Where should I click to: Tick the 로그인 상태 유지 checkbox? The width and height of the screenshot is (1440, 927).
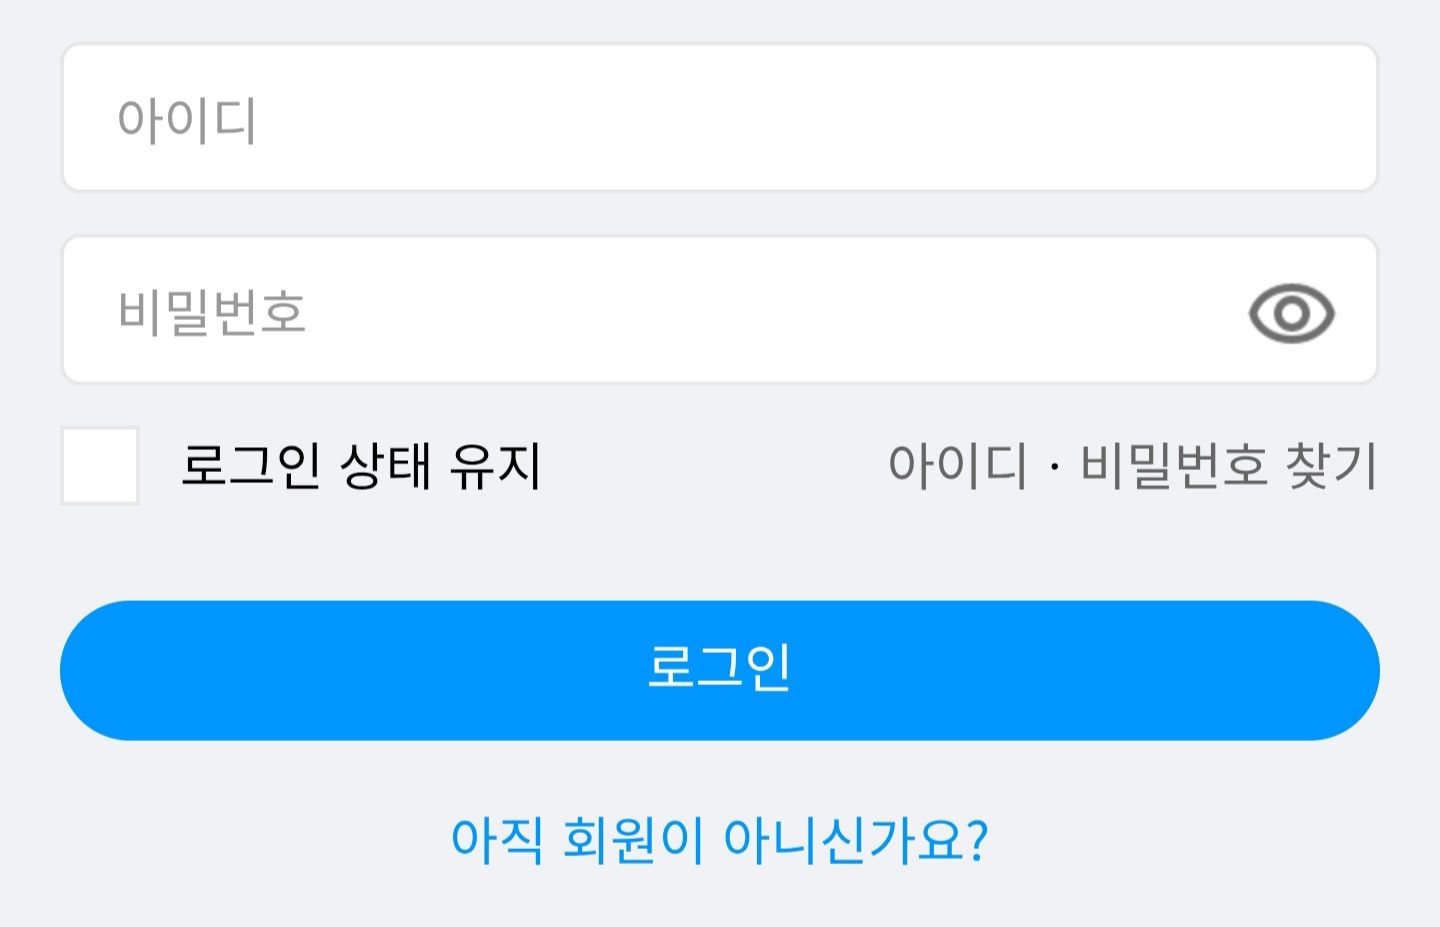(100, 466)
